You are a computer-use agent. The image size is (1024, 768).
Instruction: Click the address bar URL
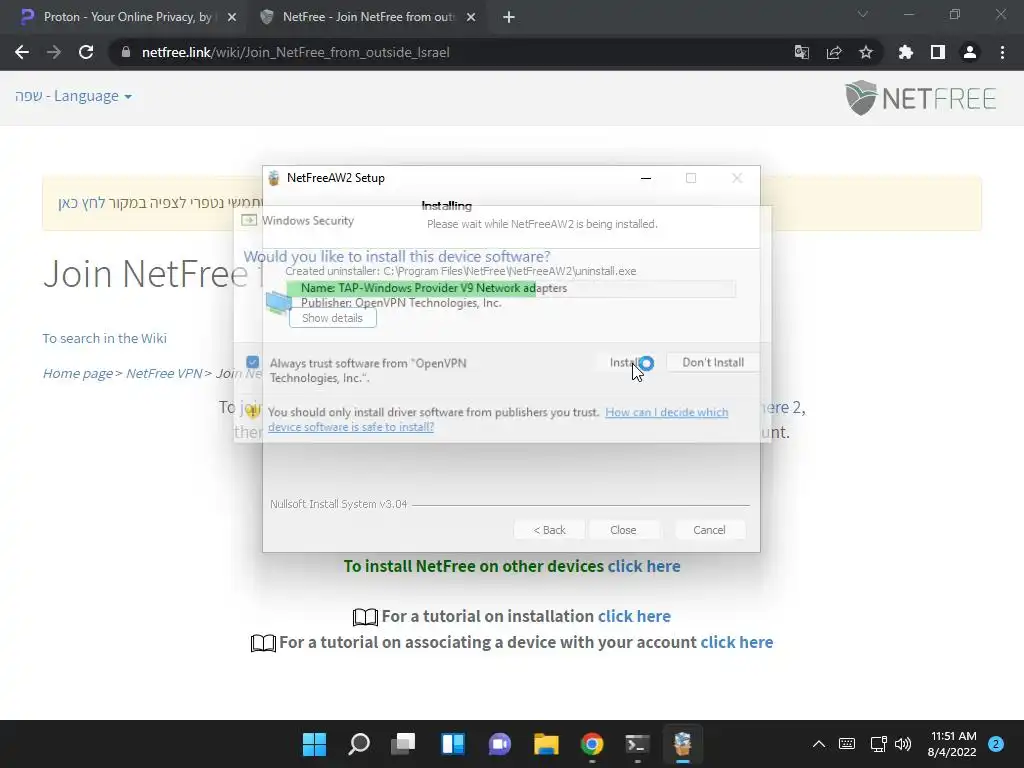[296, 52]
